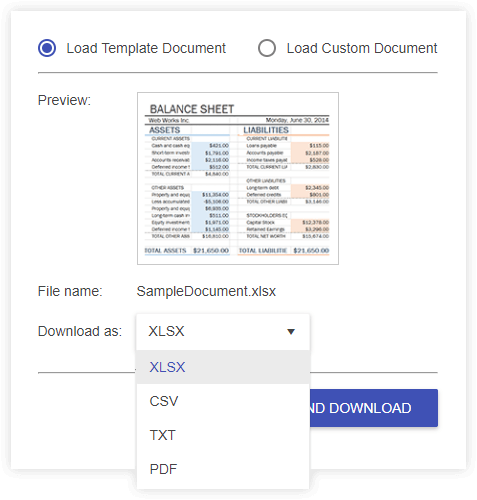
Task: Click the 'Load Template Document' label text
Action: coord(146,48)
